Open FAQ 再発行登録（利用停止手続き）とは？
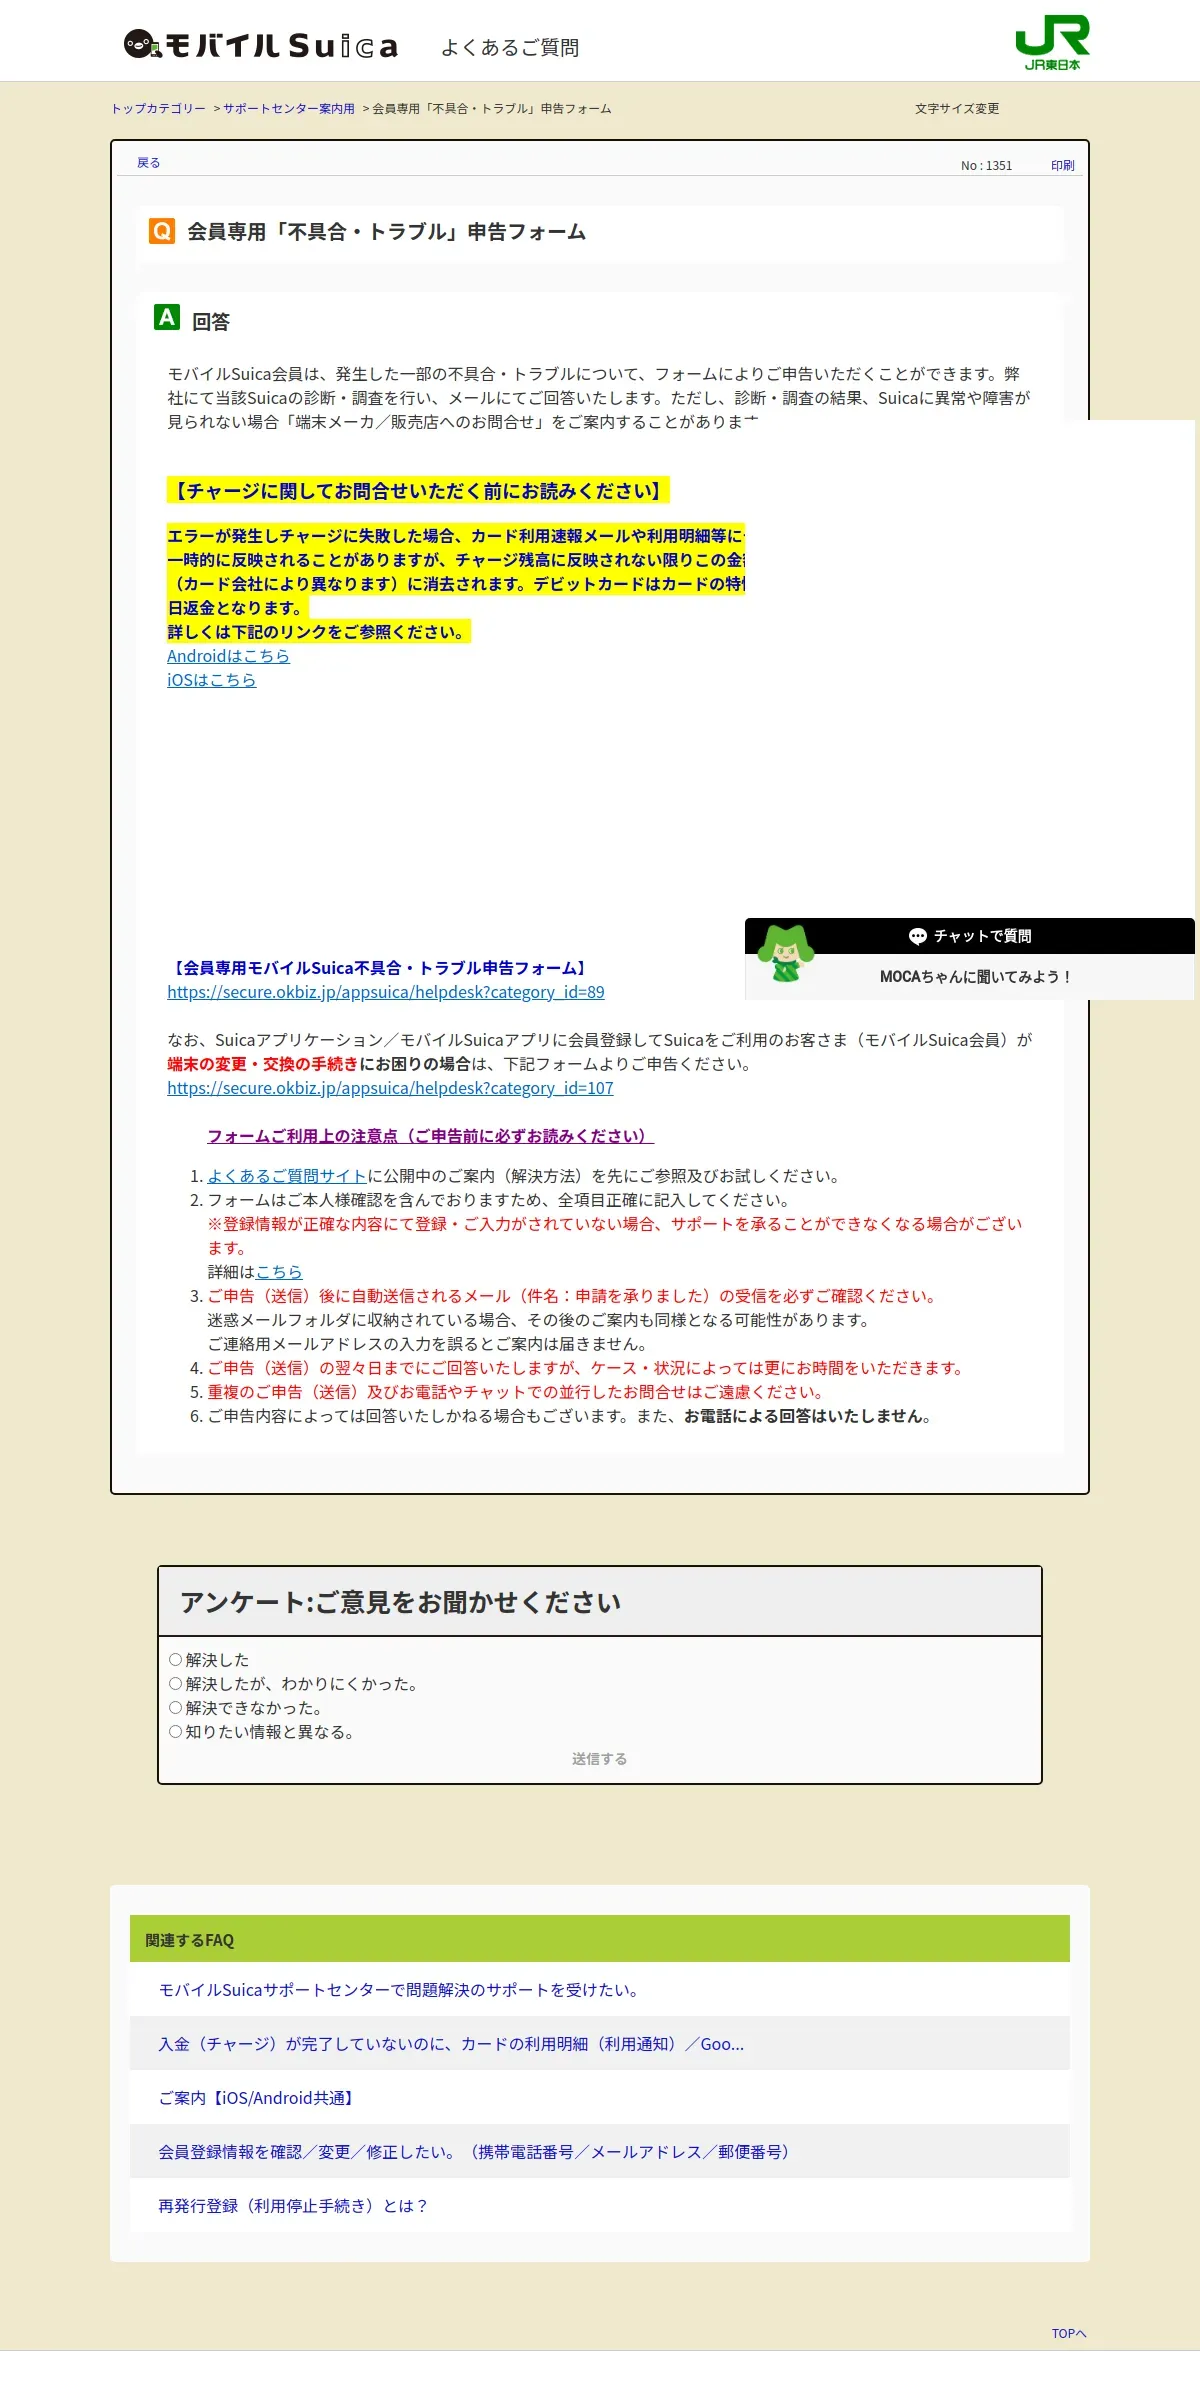1200x2407 pixels. point(293,2206)
